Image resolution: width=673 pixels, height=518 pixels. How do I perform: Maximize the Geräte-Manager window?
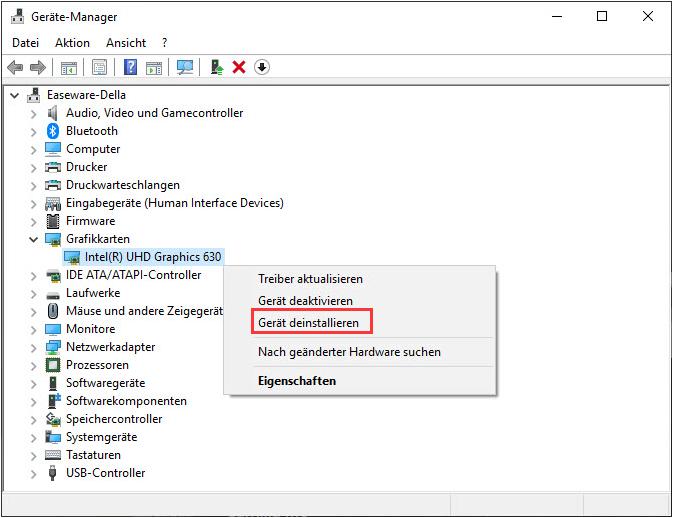[602, 16]
